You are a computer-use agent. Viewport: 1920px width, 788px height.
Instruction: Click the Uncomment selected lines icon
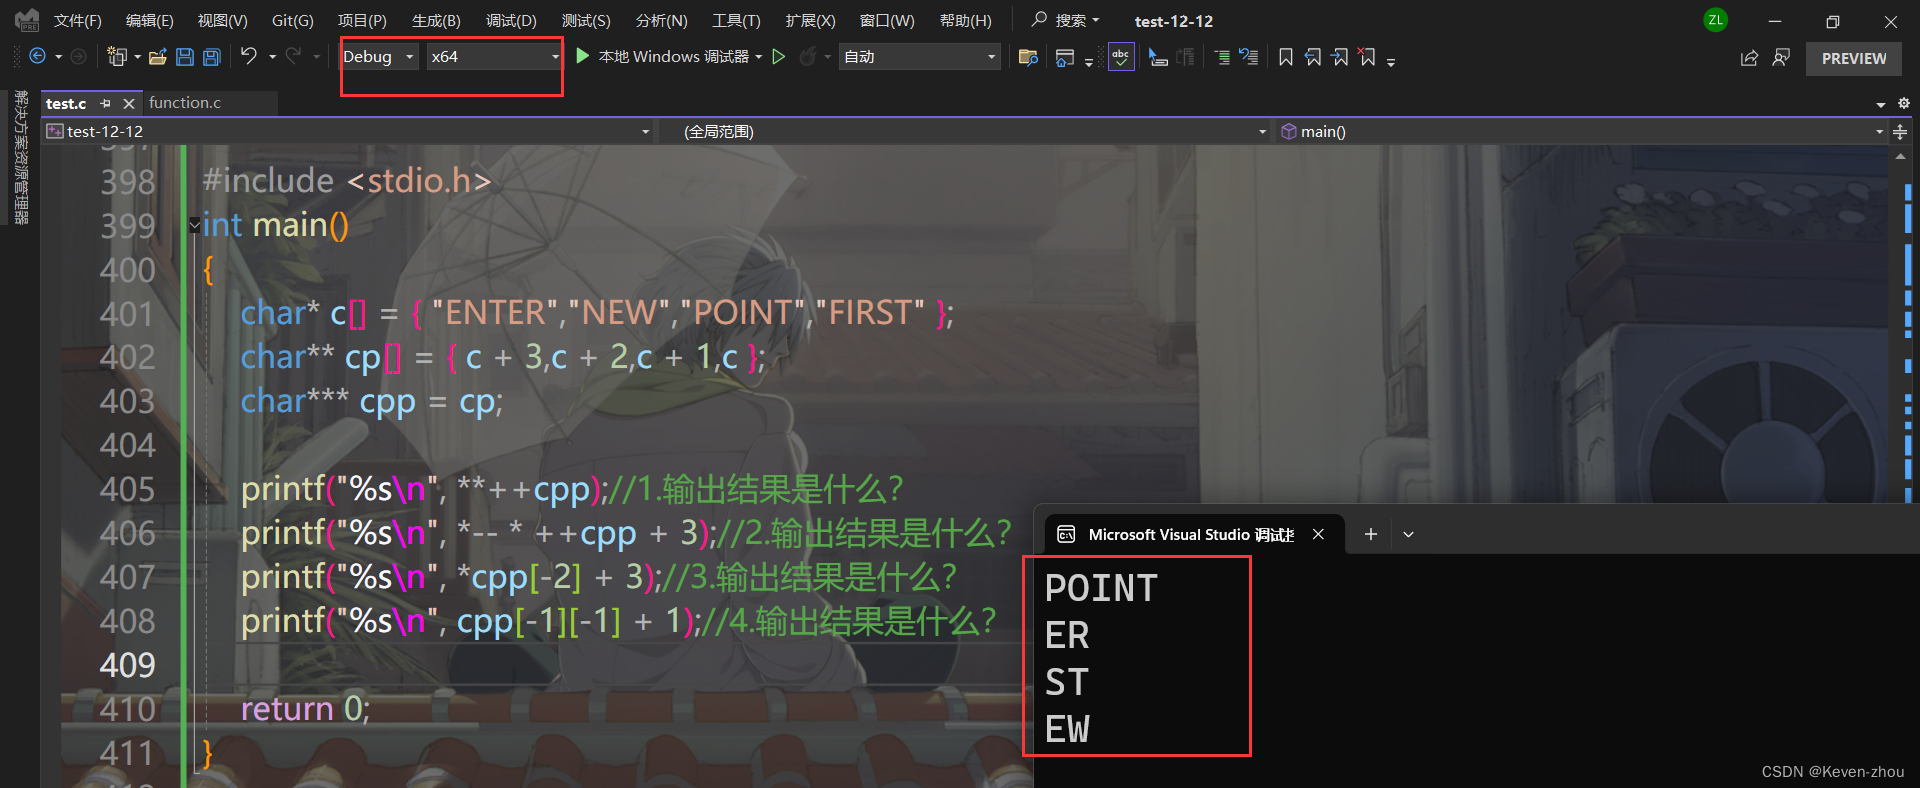click(1249, 57)
